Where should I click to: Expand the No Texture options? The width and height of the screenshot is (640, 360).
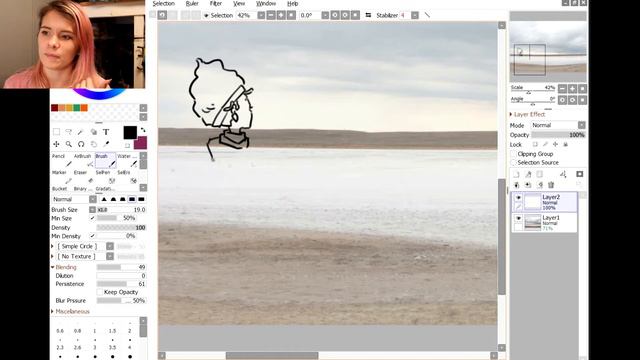click(x=53, y=256)
